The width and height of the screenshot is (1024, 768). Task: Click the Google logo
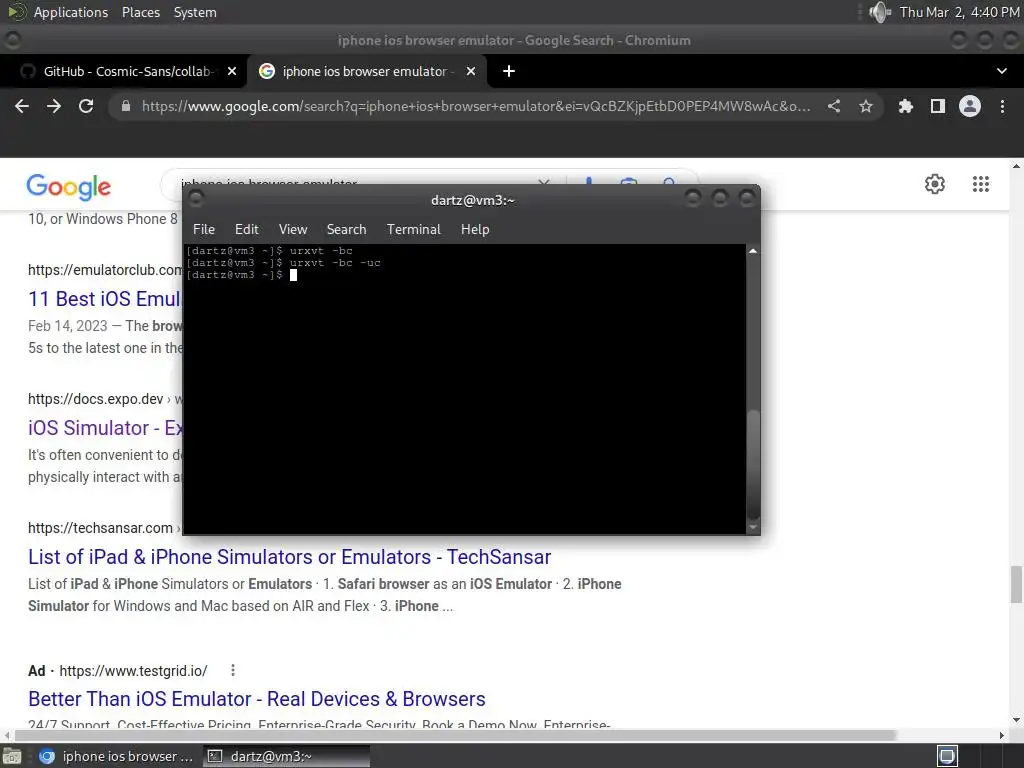click(69, 187)
